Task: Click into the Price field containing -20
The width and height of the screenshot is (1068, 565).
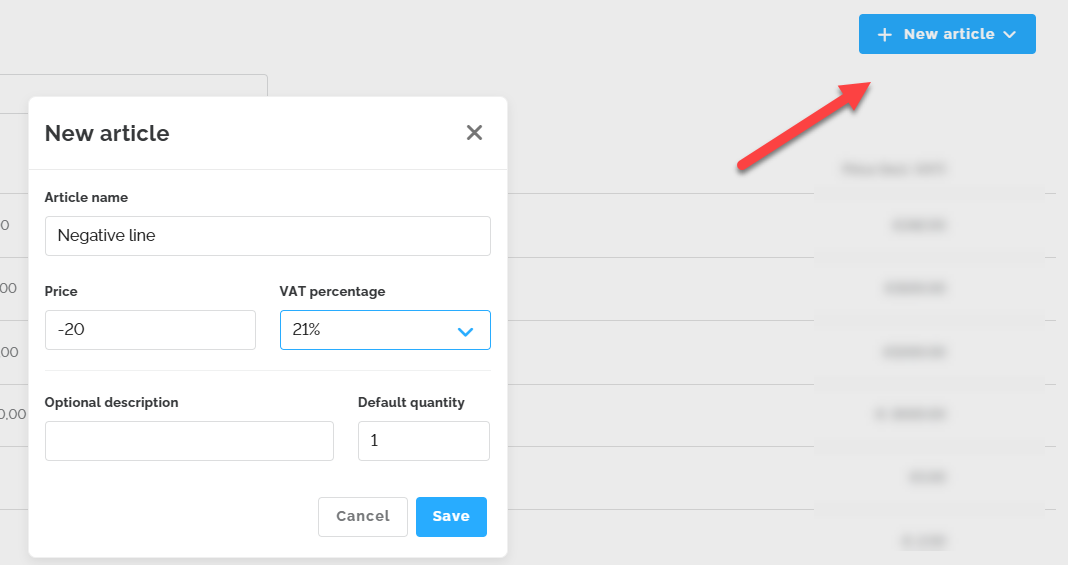Action: click(150, 330)
